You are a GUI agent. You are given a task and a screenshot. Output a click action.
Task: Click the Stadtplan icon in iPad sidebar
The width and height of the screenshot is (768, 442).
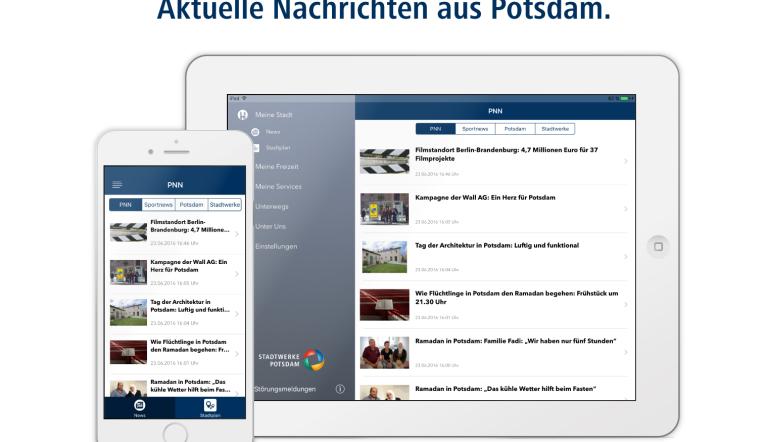coord(256,147)
